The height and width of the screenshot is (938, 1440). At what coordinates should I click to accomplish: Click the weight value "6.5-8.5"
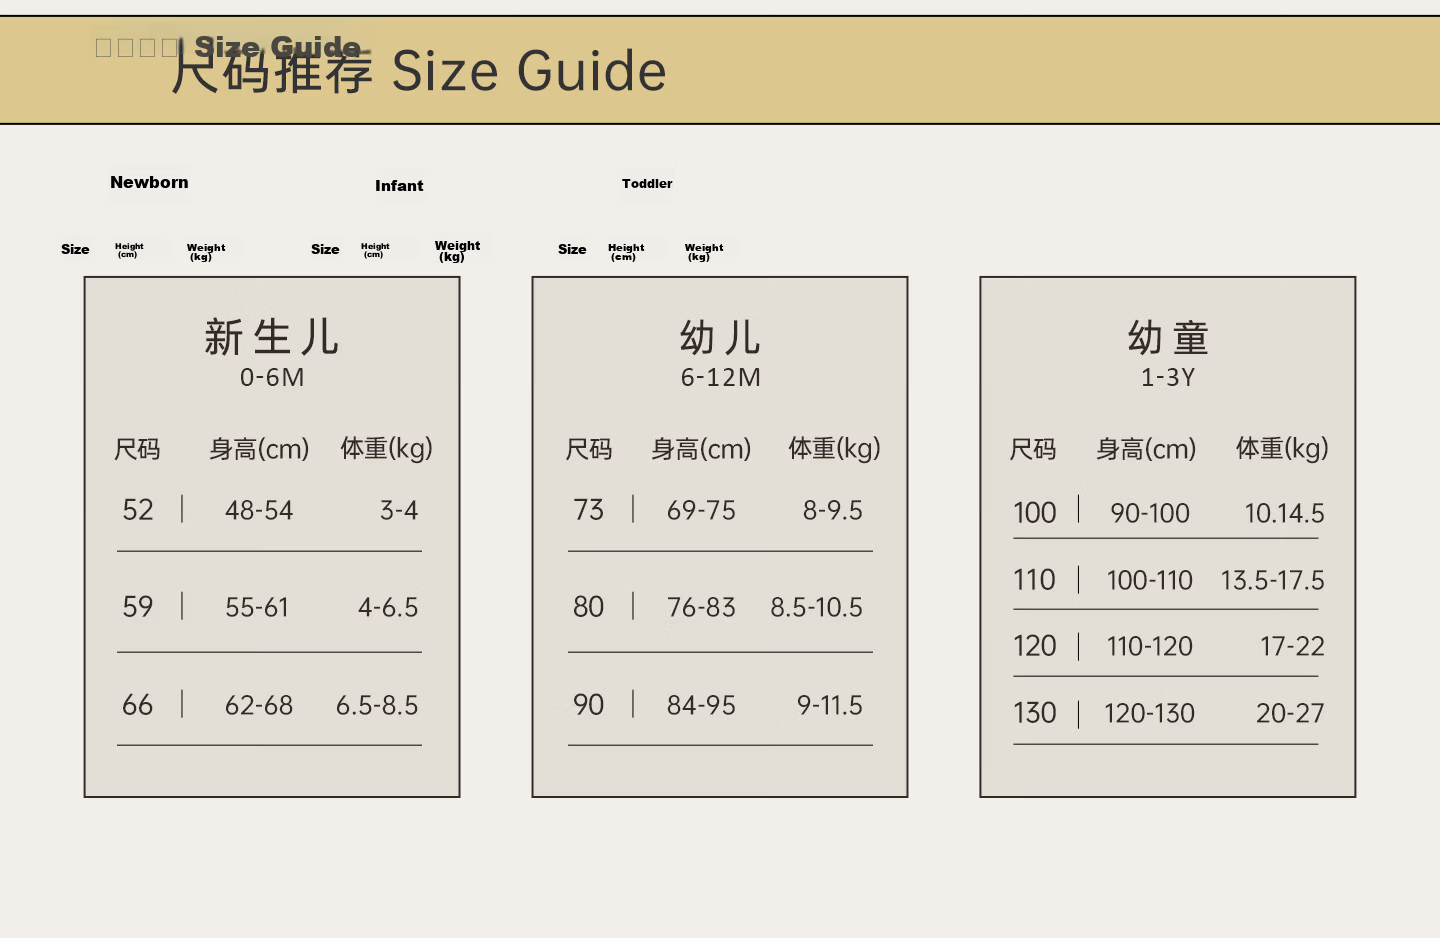(377, 706)
